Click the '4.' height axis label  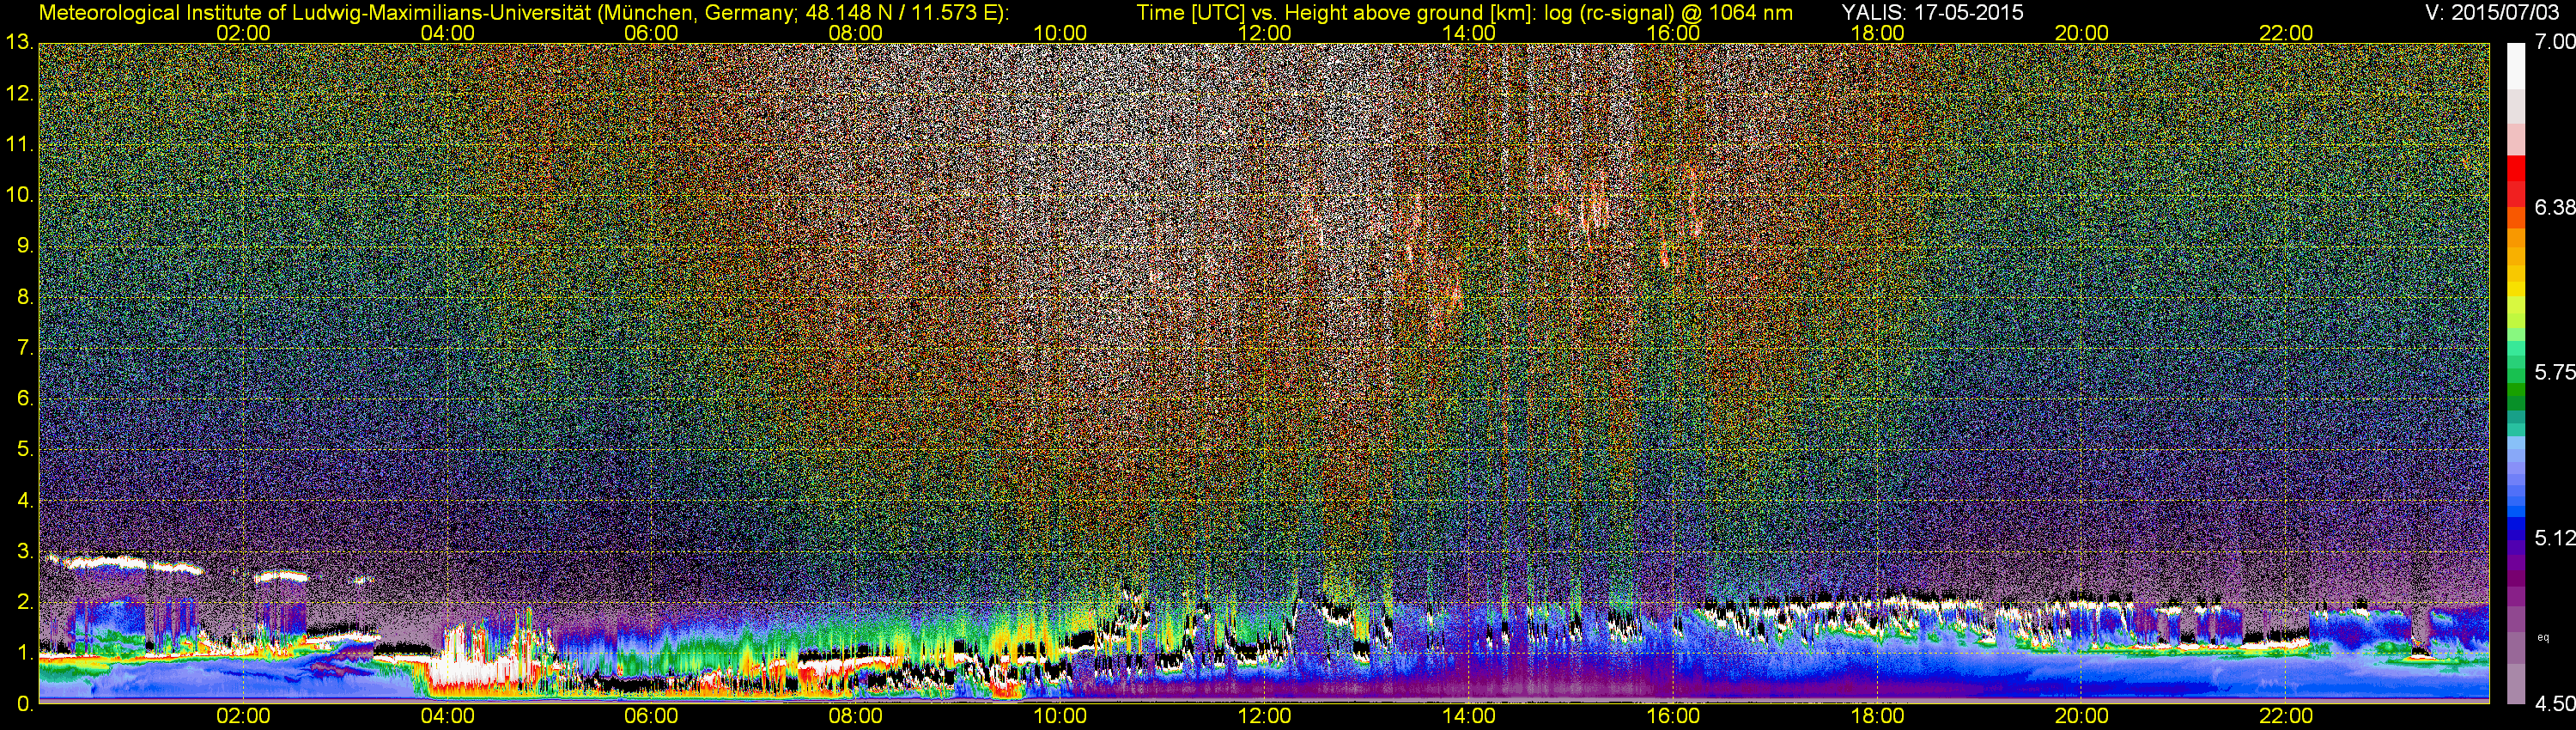pyautogui.click(x=26, y=501)
